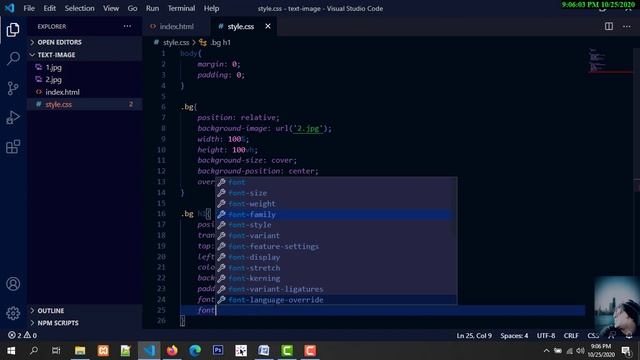Image resolution: width=640 pixels, height=360 pixels.
Task: Open the XAMPP orange taskbar icon
Action: pos(103,350)
